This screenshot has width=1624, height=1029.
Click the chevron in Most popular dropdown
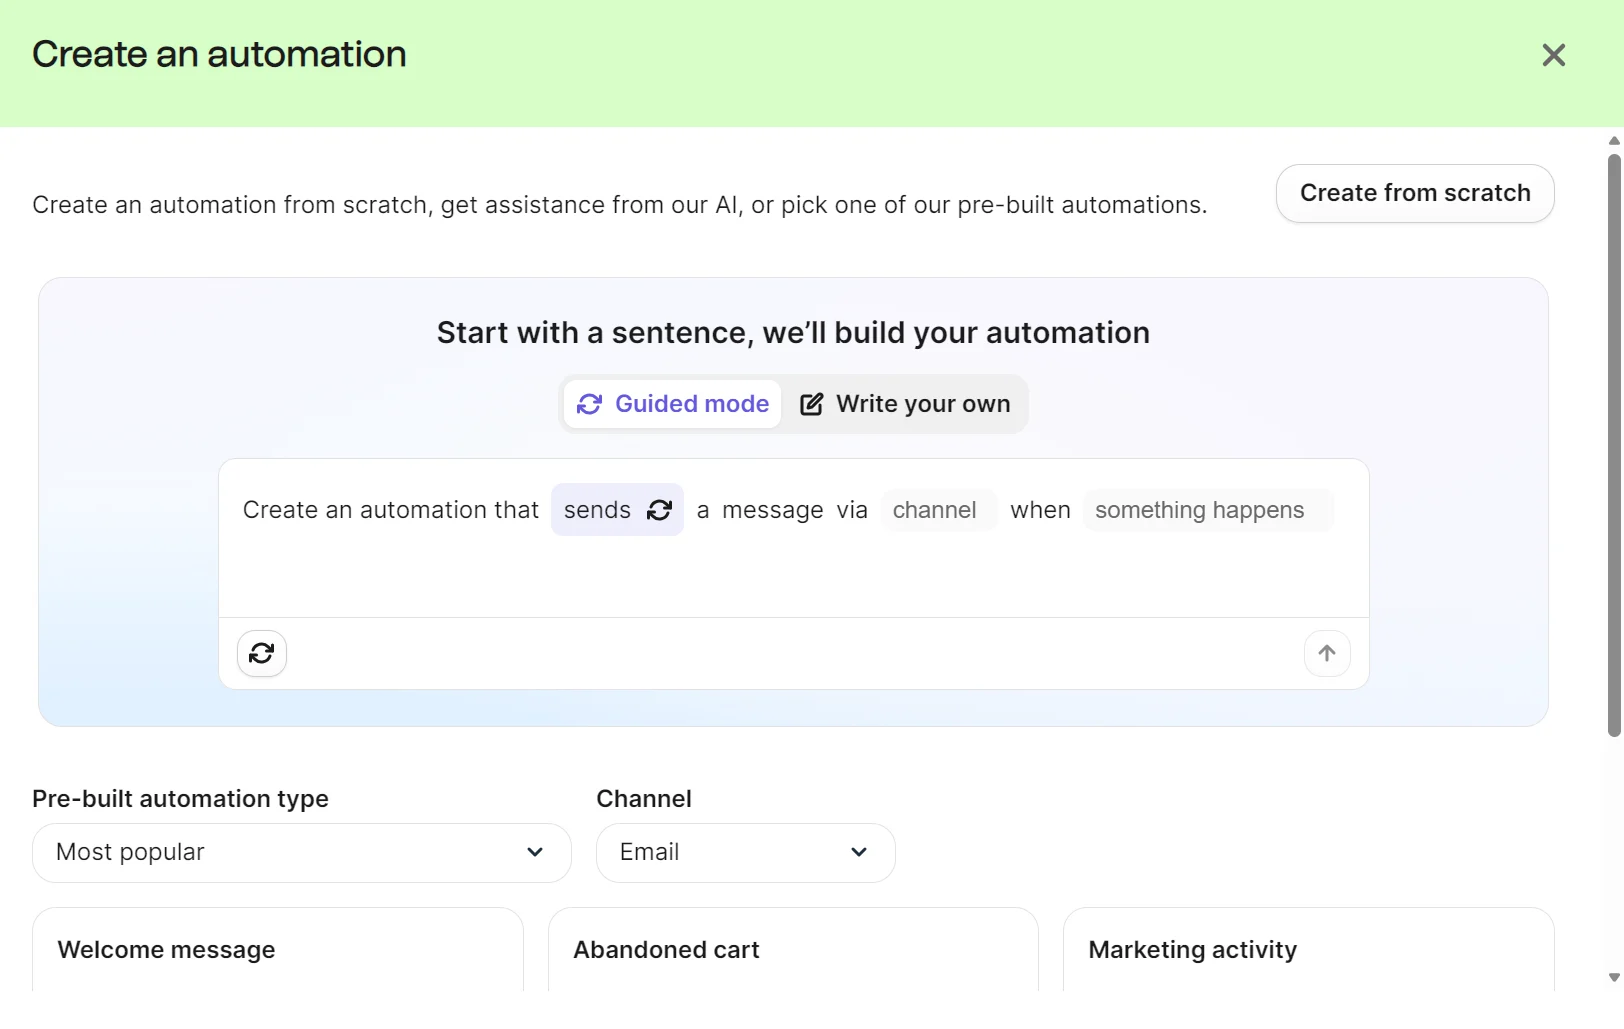pyautogui.click(x=535, y=852)
